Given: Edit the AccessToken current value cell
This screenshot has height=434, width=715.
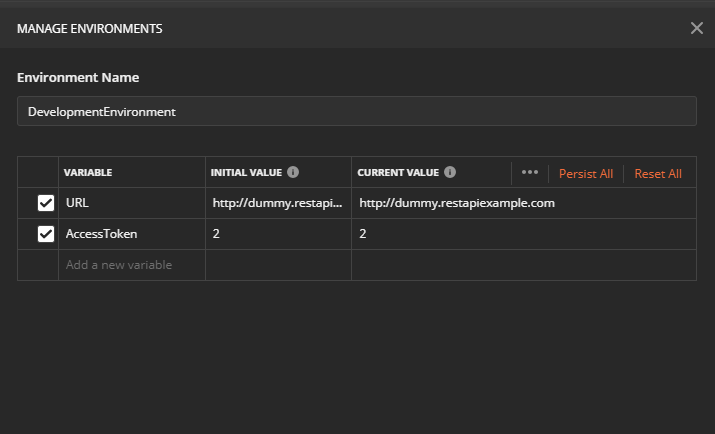Looking at the screenshot, I should [x=522, y=234].
